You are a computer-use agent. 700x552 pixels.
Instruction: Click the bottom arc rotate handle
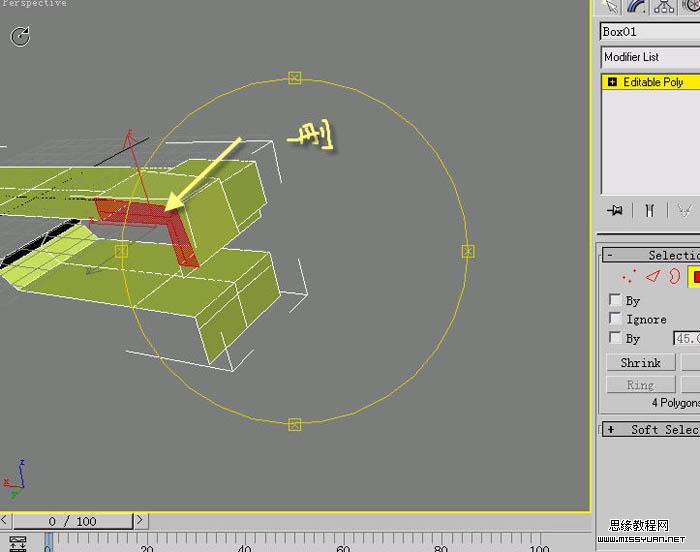pyautogui.click(x=295, y=424)
